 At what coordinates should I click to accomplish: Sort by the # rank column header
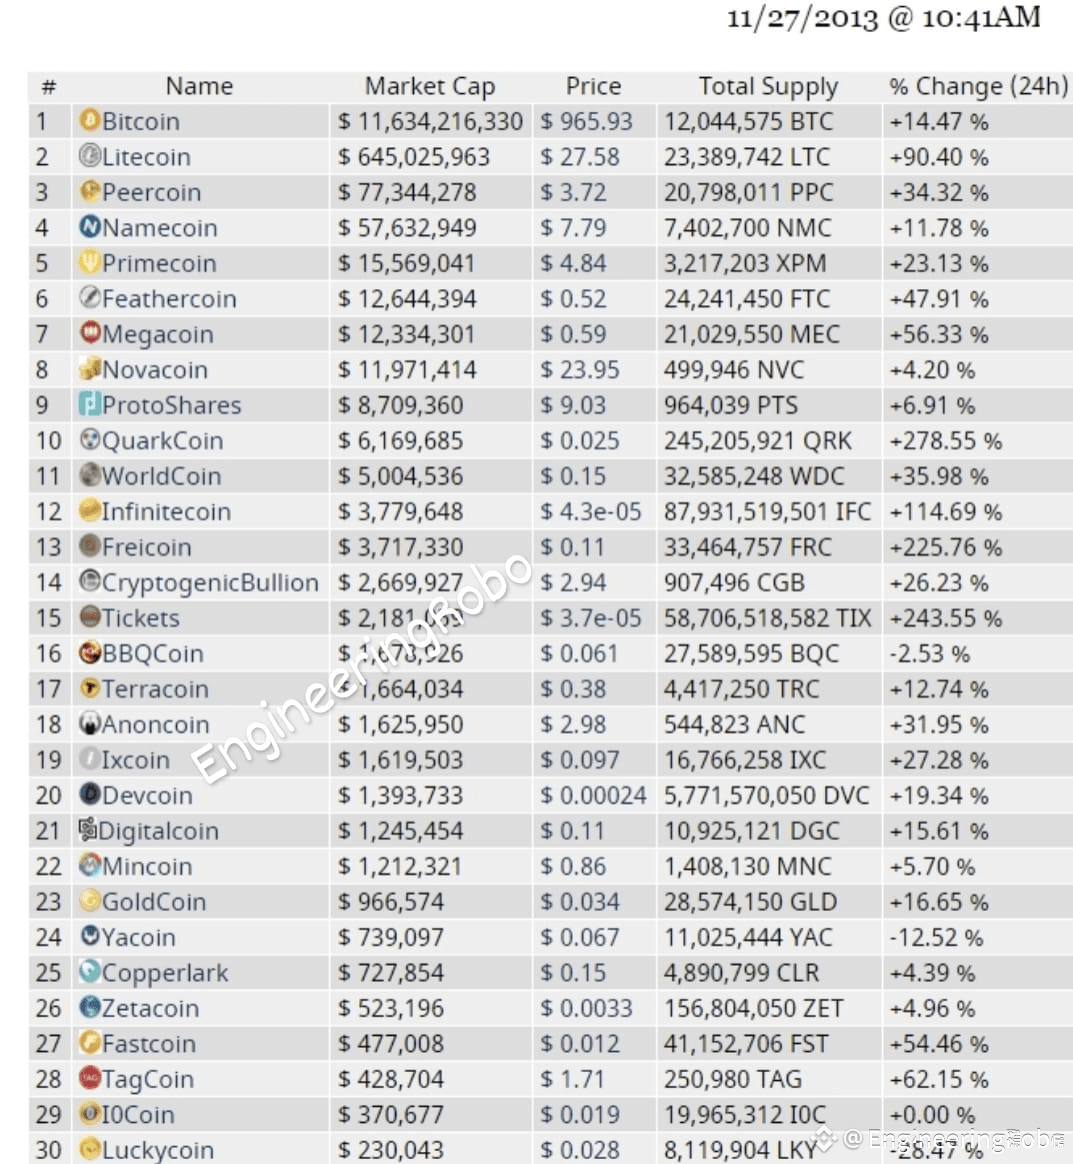click(x=49, y=87)
